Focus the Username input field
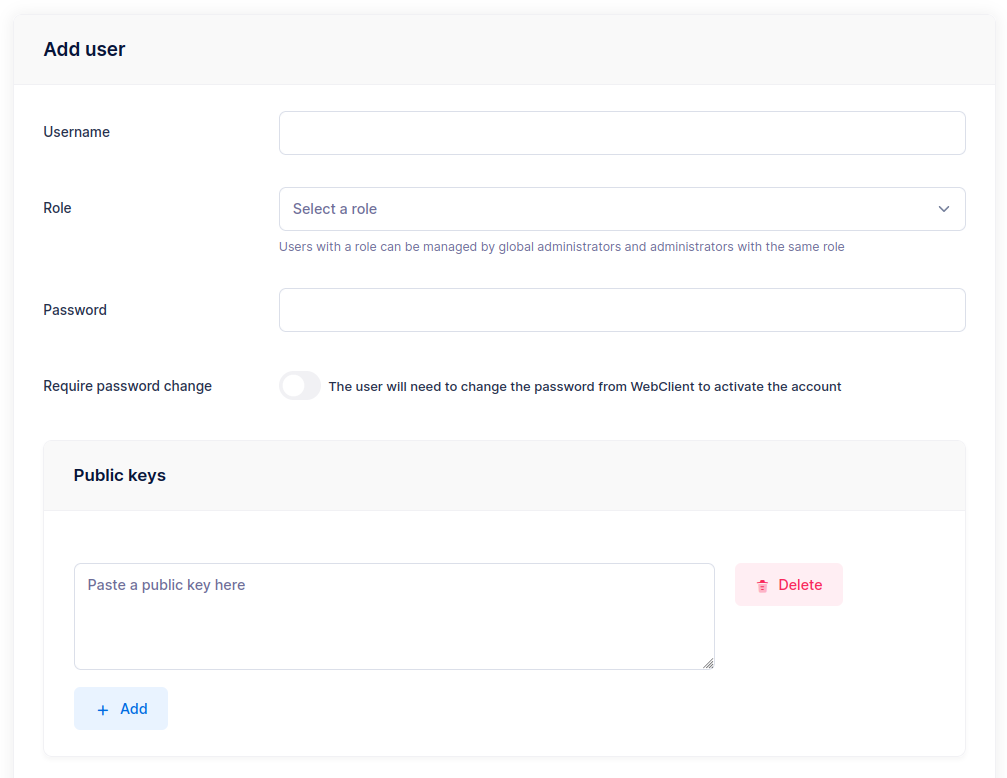 click(621, 133)
